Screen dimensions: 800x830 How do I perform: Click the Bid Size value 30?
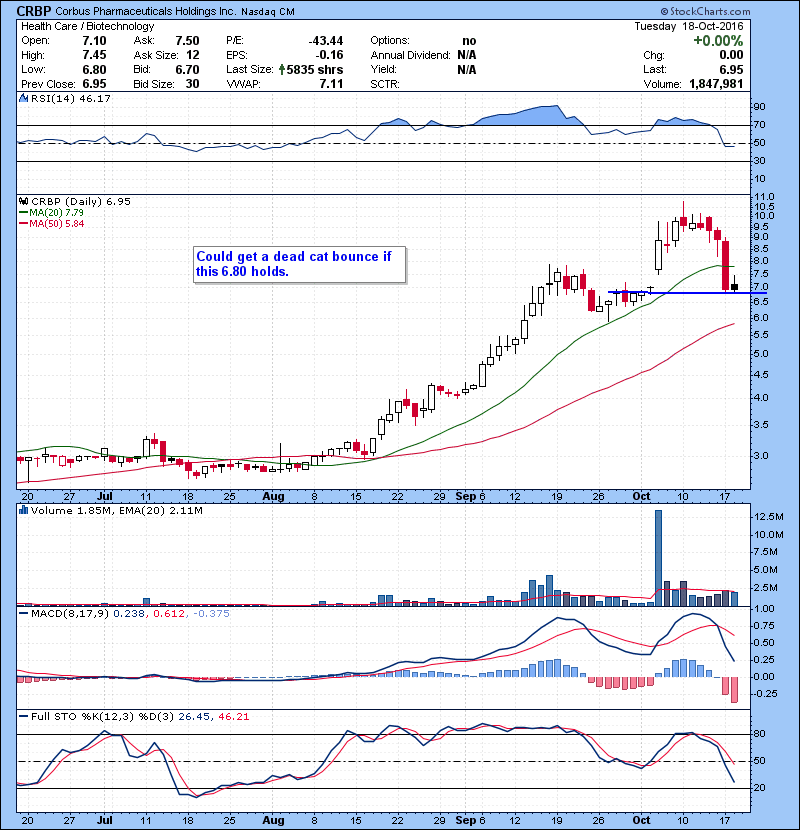click(x=193, y=84)
